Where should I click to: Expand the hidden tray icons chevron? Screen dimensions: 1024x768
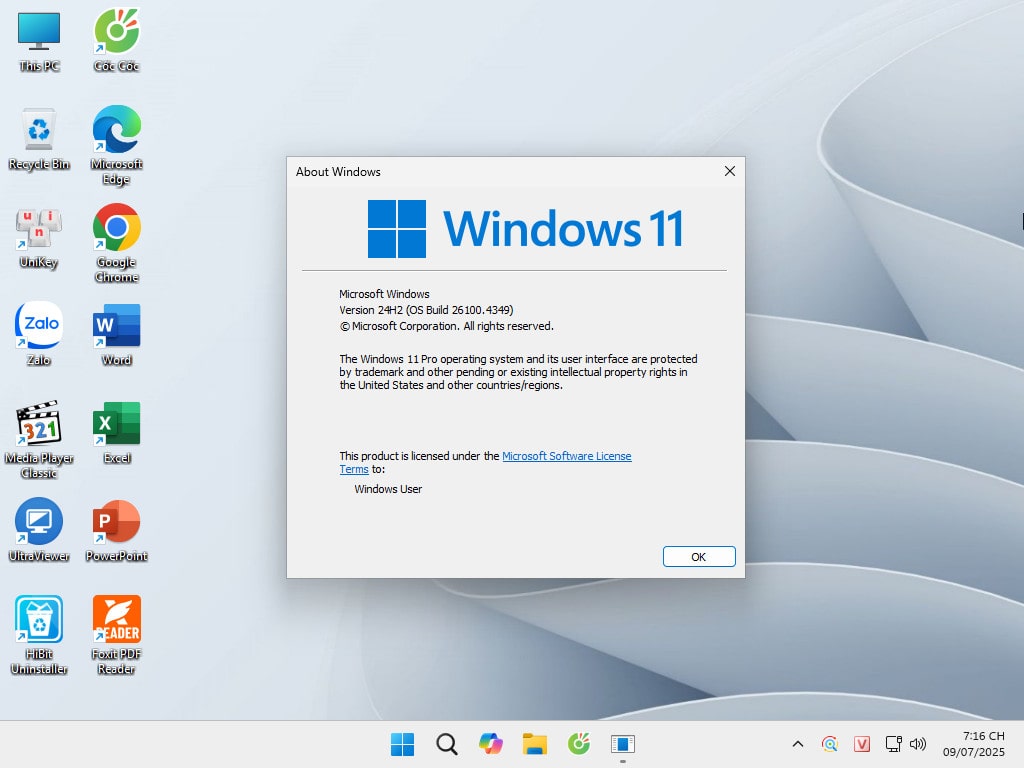pos(798,744)
